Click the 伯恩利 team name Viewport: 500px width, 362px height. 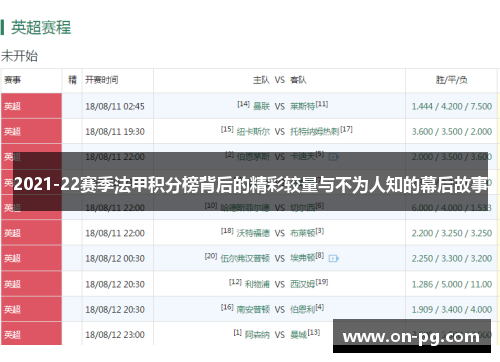pos(302,310)
